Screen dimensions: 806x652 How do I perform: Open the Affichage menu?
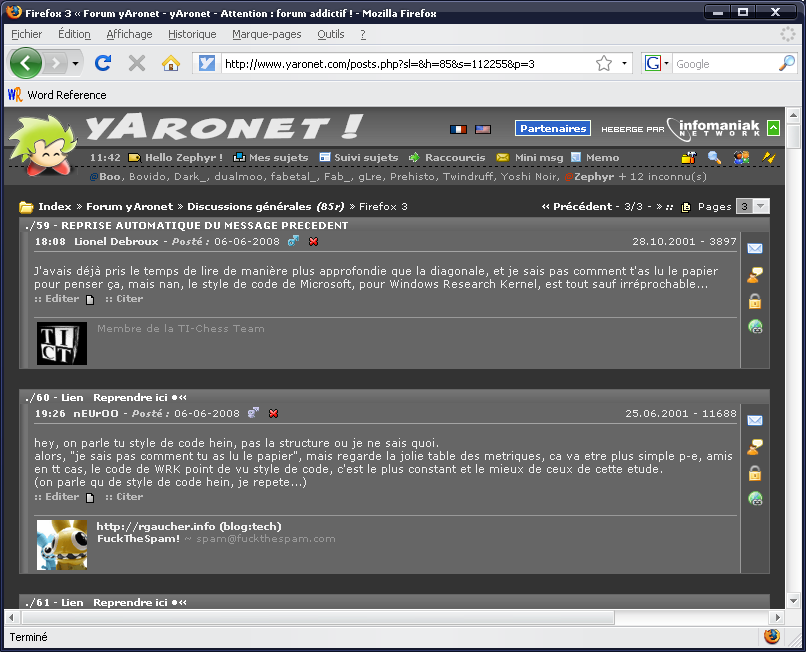pos(129,34)
